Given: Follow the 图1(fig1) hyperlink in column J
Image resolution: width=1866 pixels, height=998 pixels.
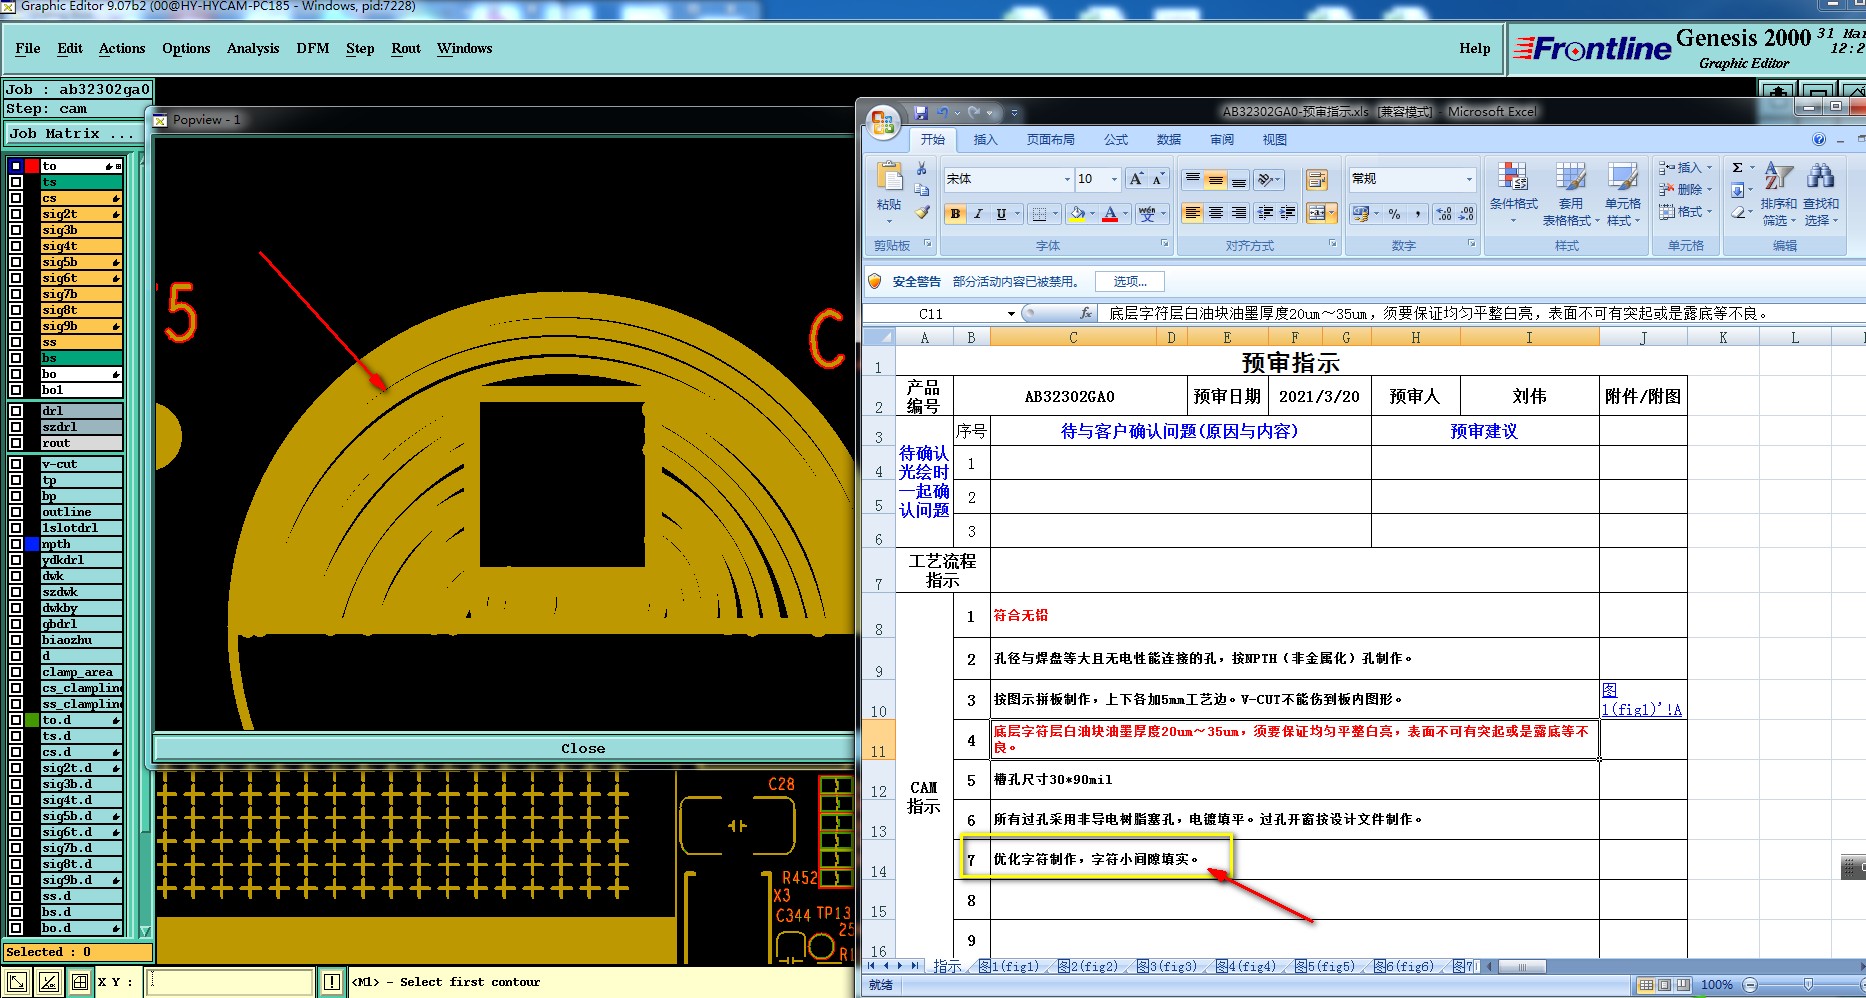Looking at the screenshot, I should 1641,700.
